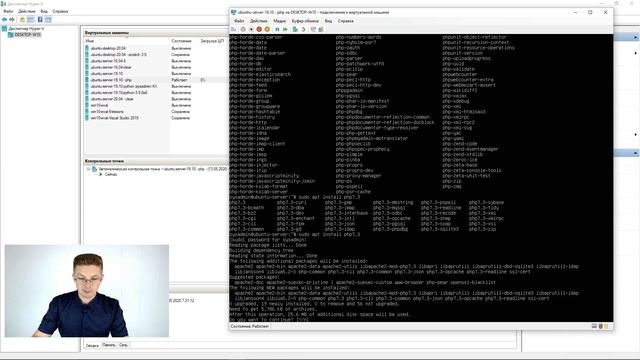Turn off the VM using black-dot icon

tap(251, 29)
